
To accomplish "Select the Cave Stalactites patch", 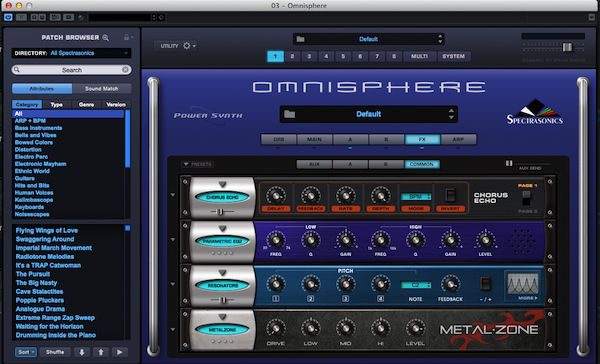I will click(x=39, y=292).
